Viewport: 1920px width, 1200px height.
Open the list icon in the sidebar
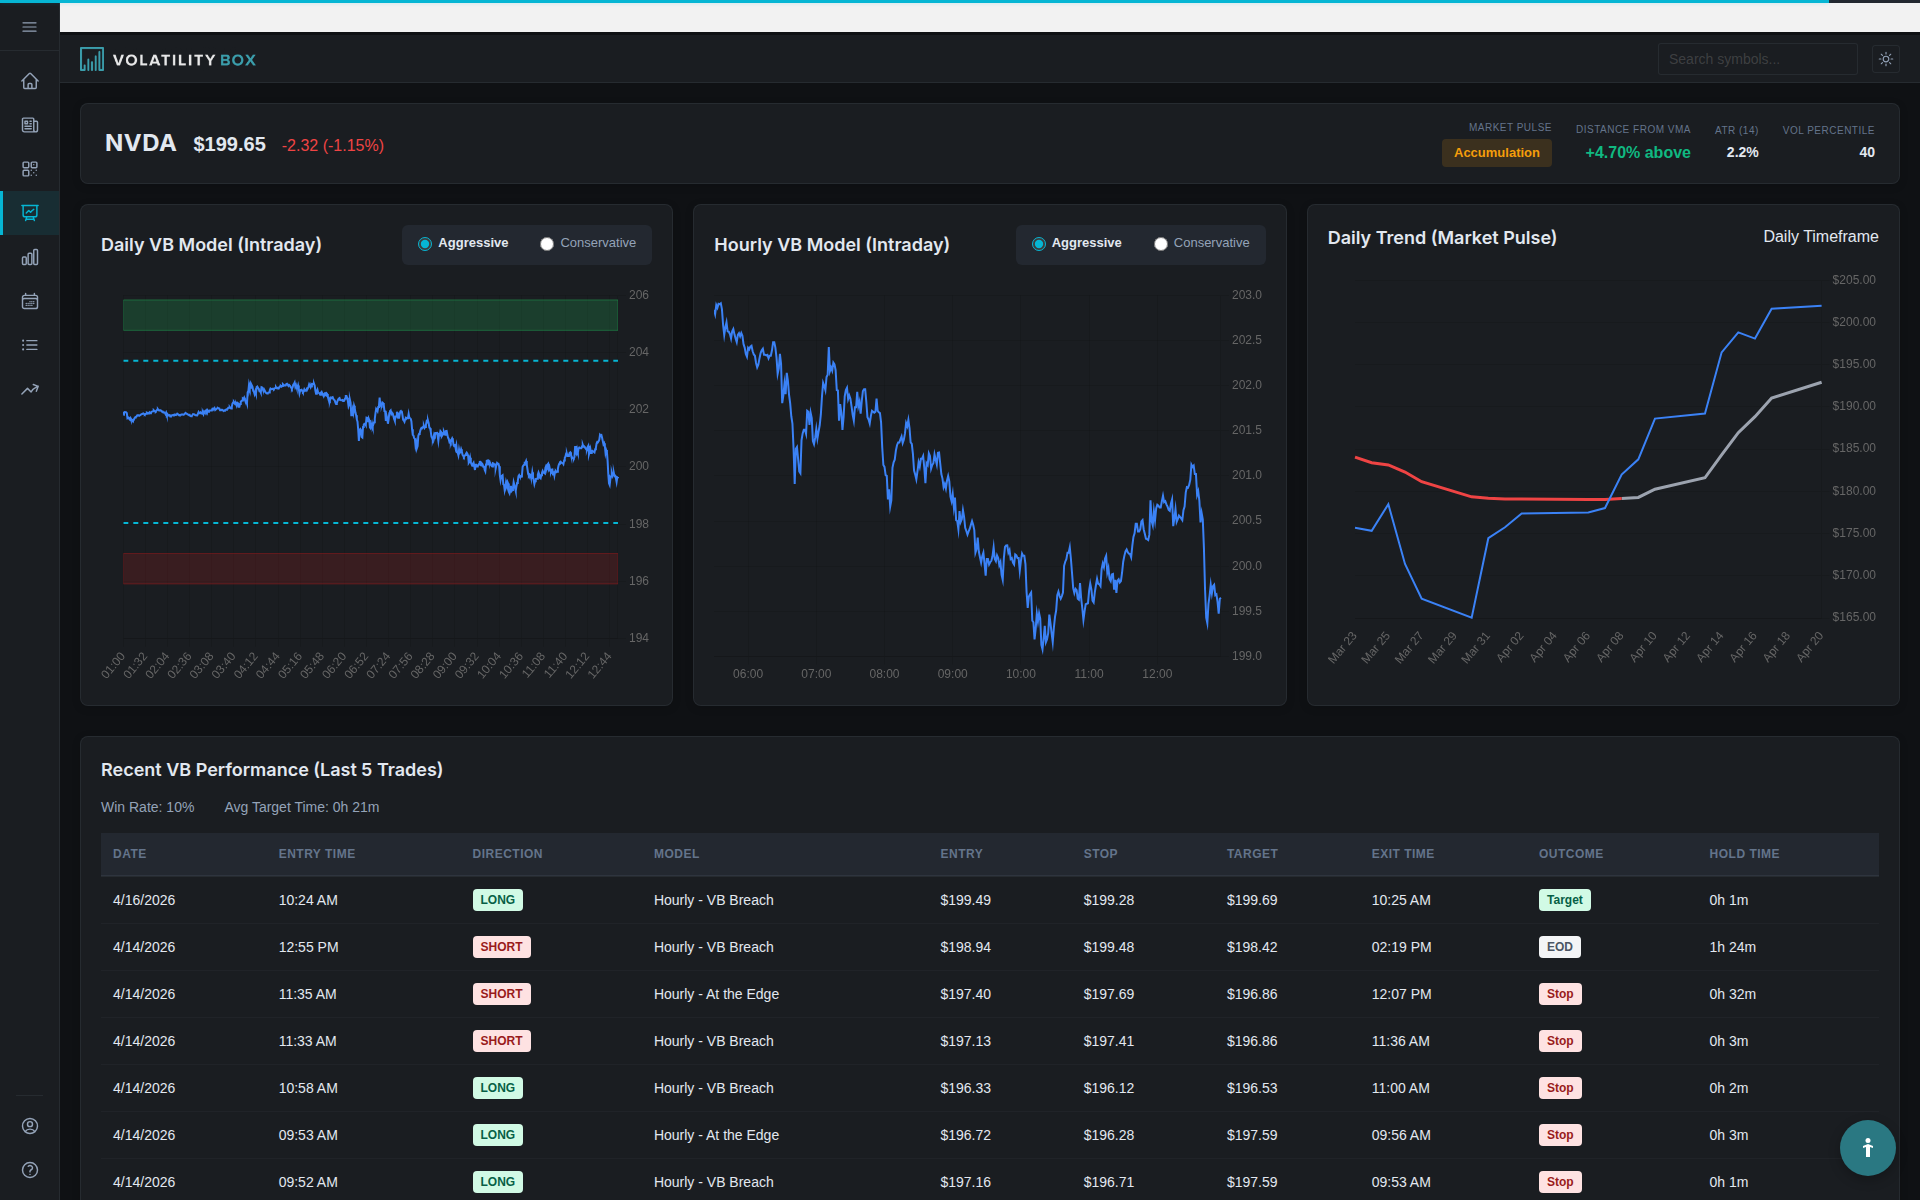[x=30, y=345]
